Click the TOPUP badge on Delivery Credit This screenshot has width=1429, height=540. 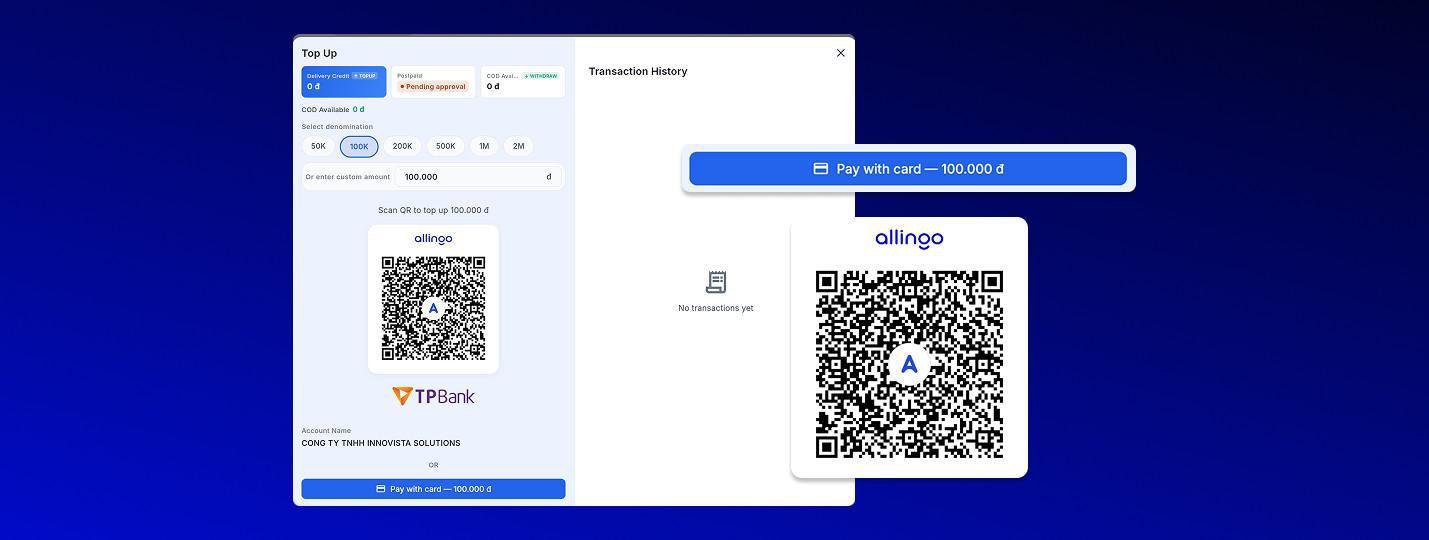(365, 76)
